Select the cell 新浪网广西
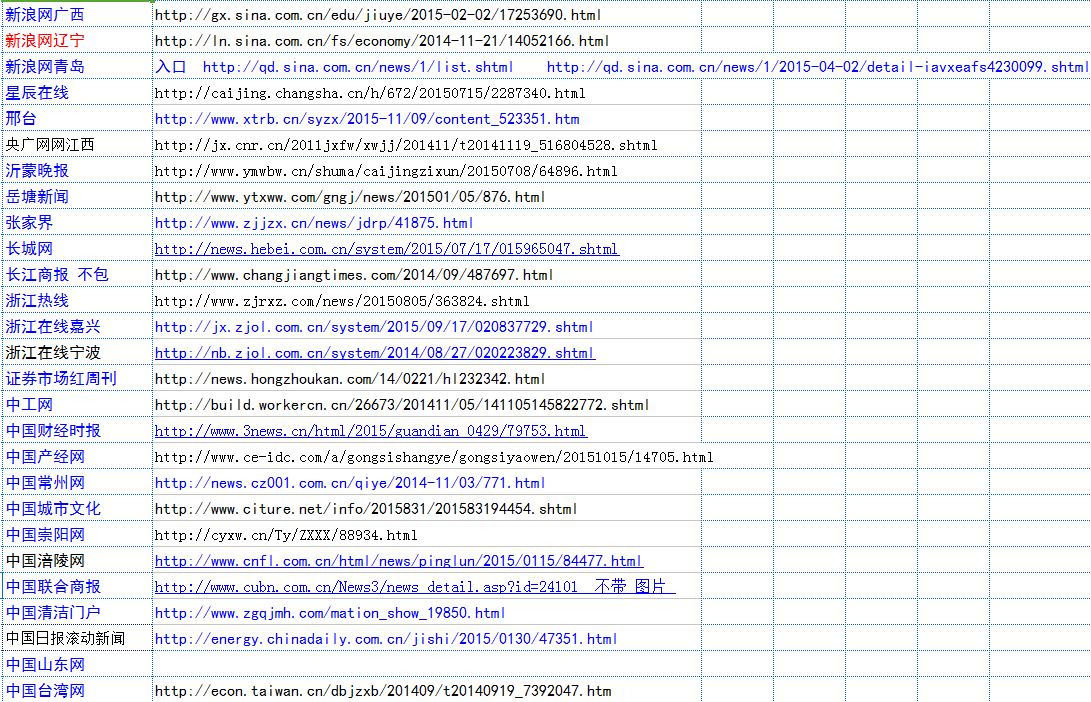1091x702 pixels. pos(77,14)
